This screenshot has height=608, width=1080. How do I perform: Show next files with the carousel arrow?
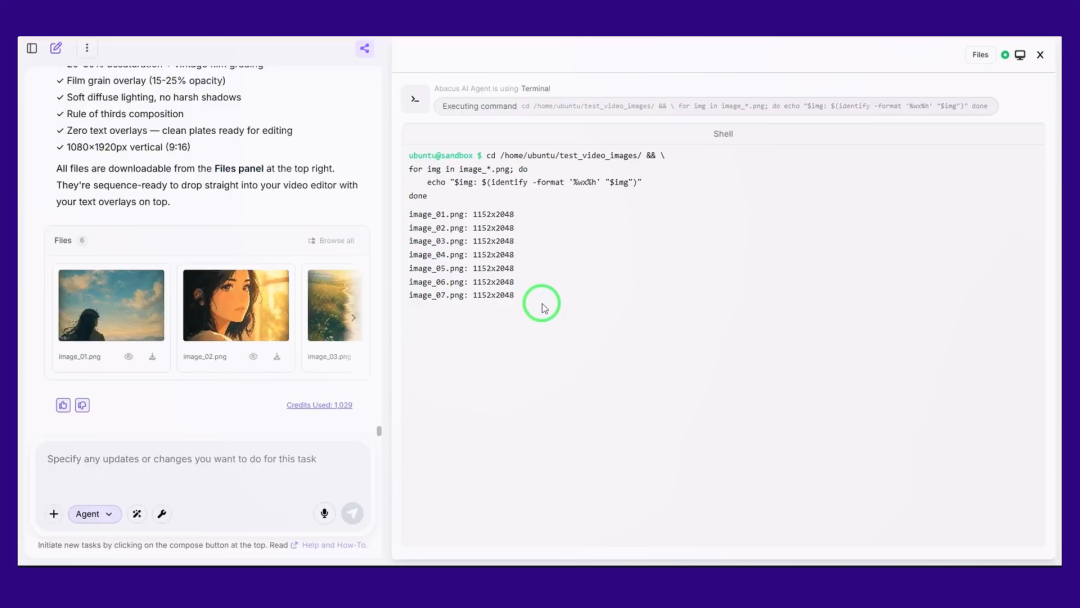[353, 317]
